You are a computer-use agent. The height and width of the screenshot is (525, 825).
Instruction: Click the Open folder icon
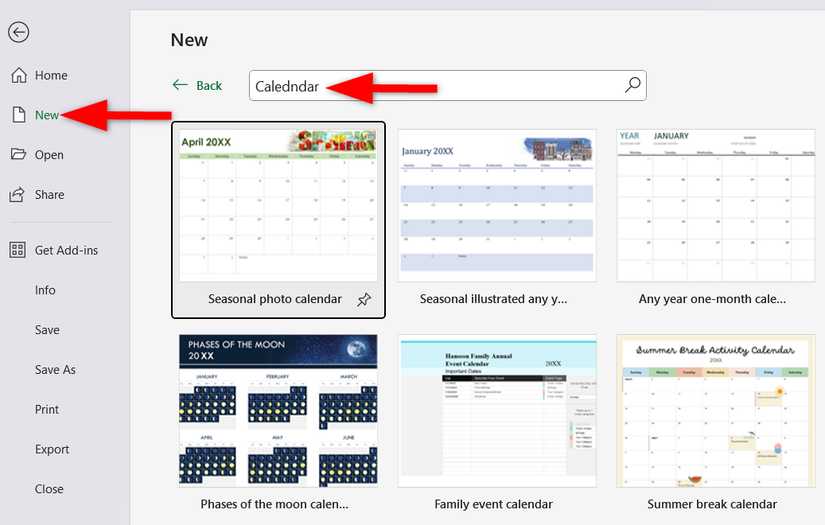pyautogui.click(x=18, y=154)
